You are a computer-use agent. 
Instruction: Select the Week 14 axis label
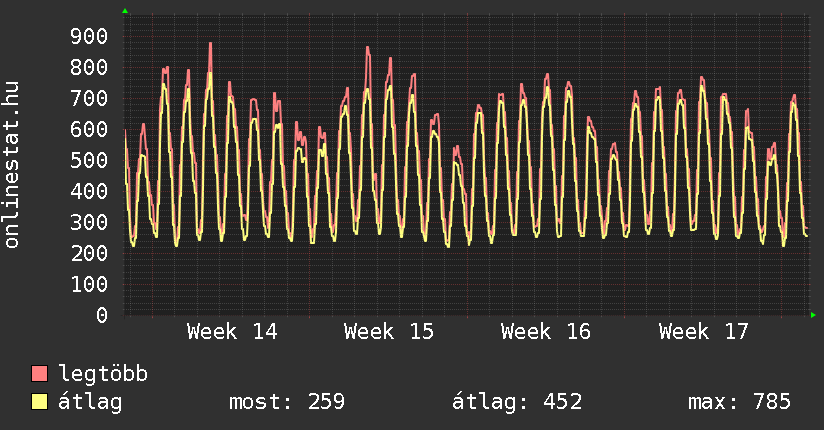(x=232, y=332)
